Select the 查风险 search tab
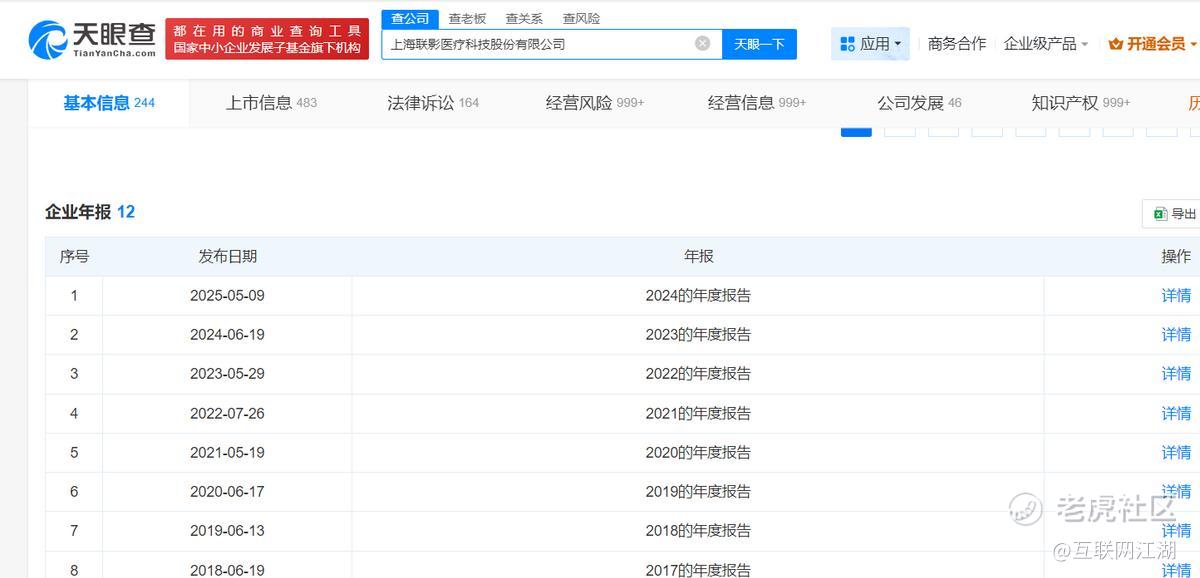Viewport: 1200px width, 578px height. [581, 19]
